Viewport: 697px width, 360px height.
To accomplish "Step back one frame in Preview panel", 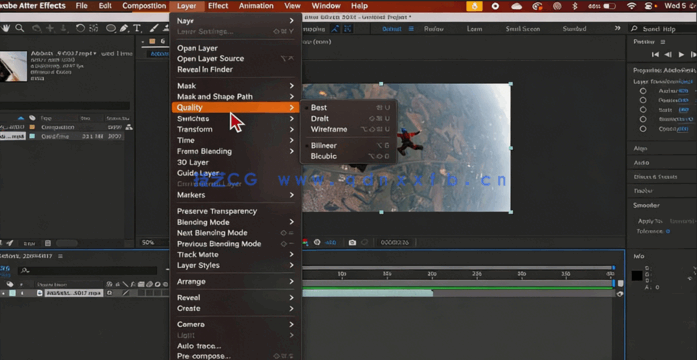I will coord(668,54).
